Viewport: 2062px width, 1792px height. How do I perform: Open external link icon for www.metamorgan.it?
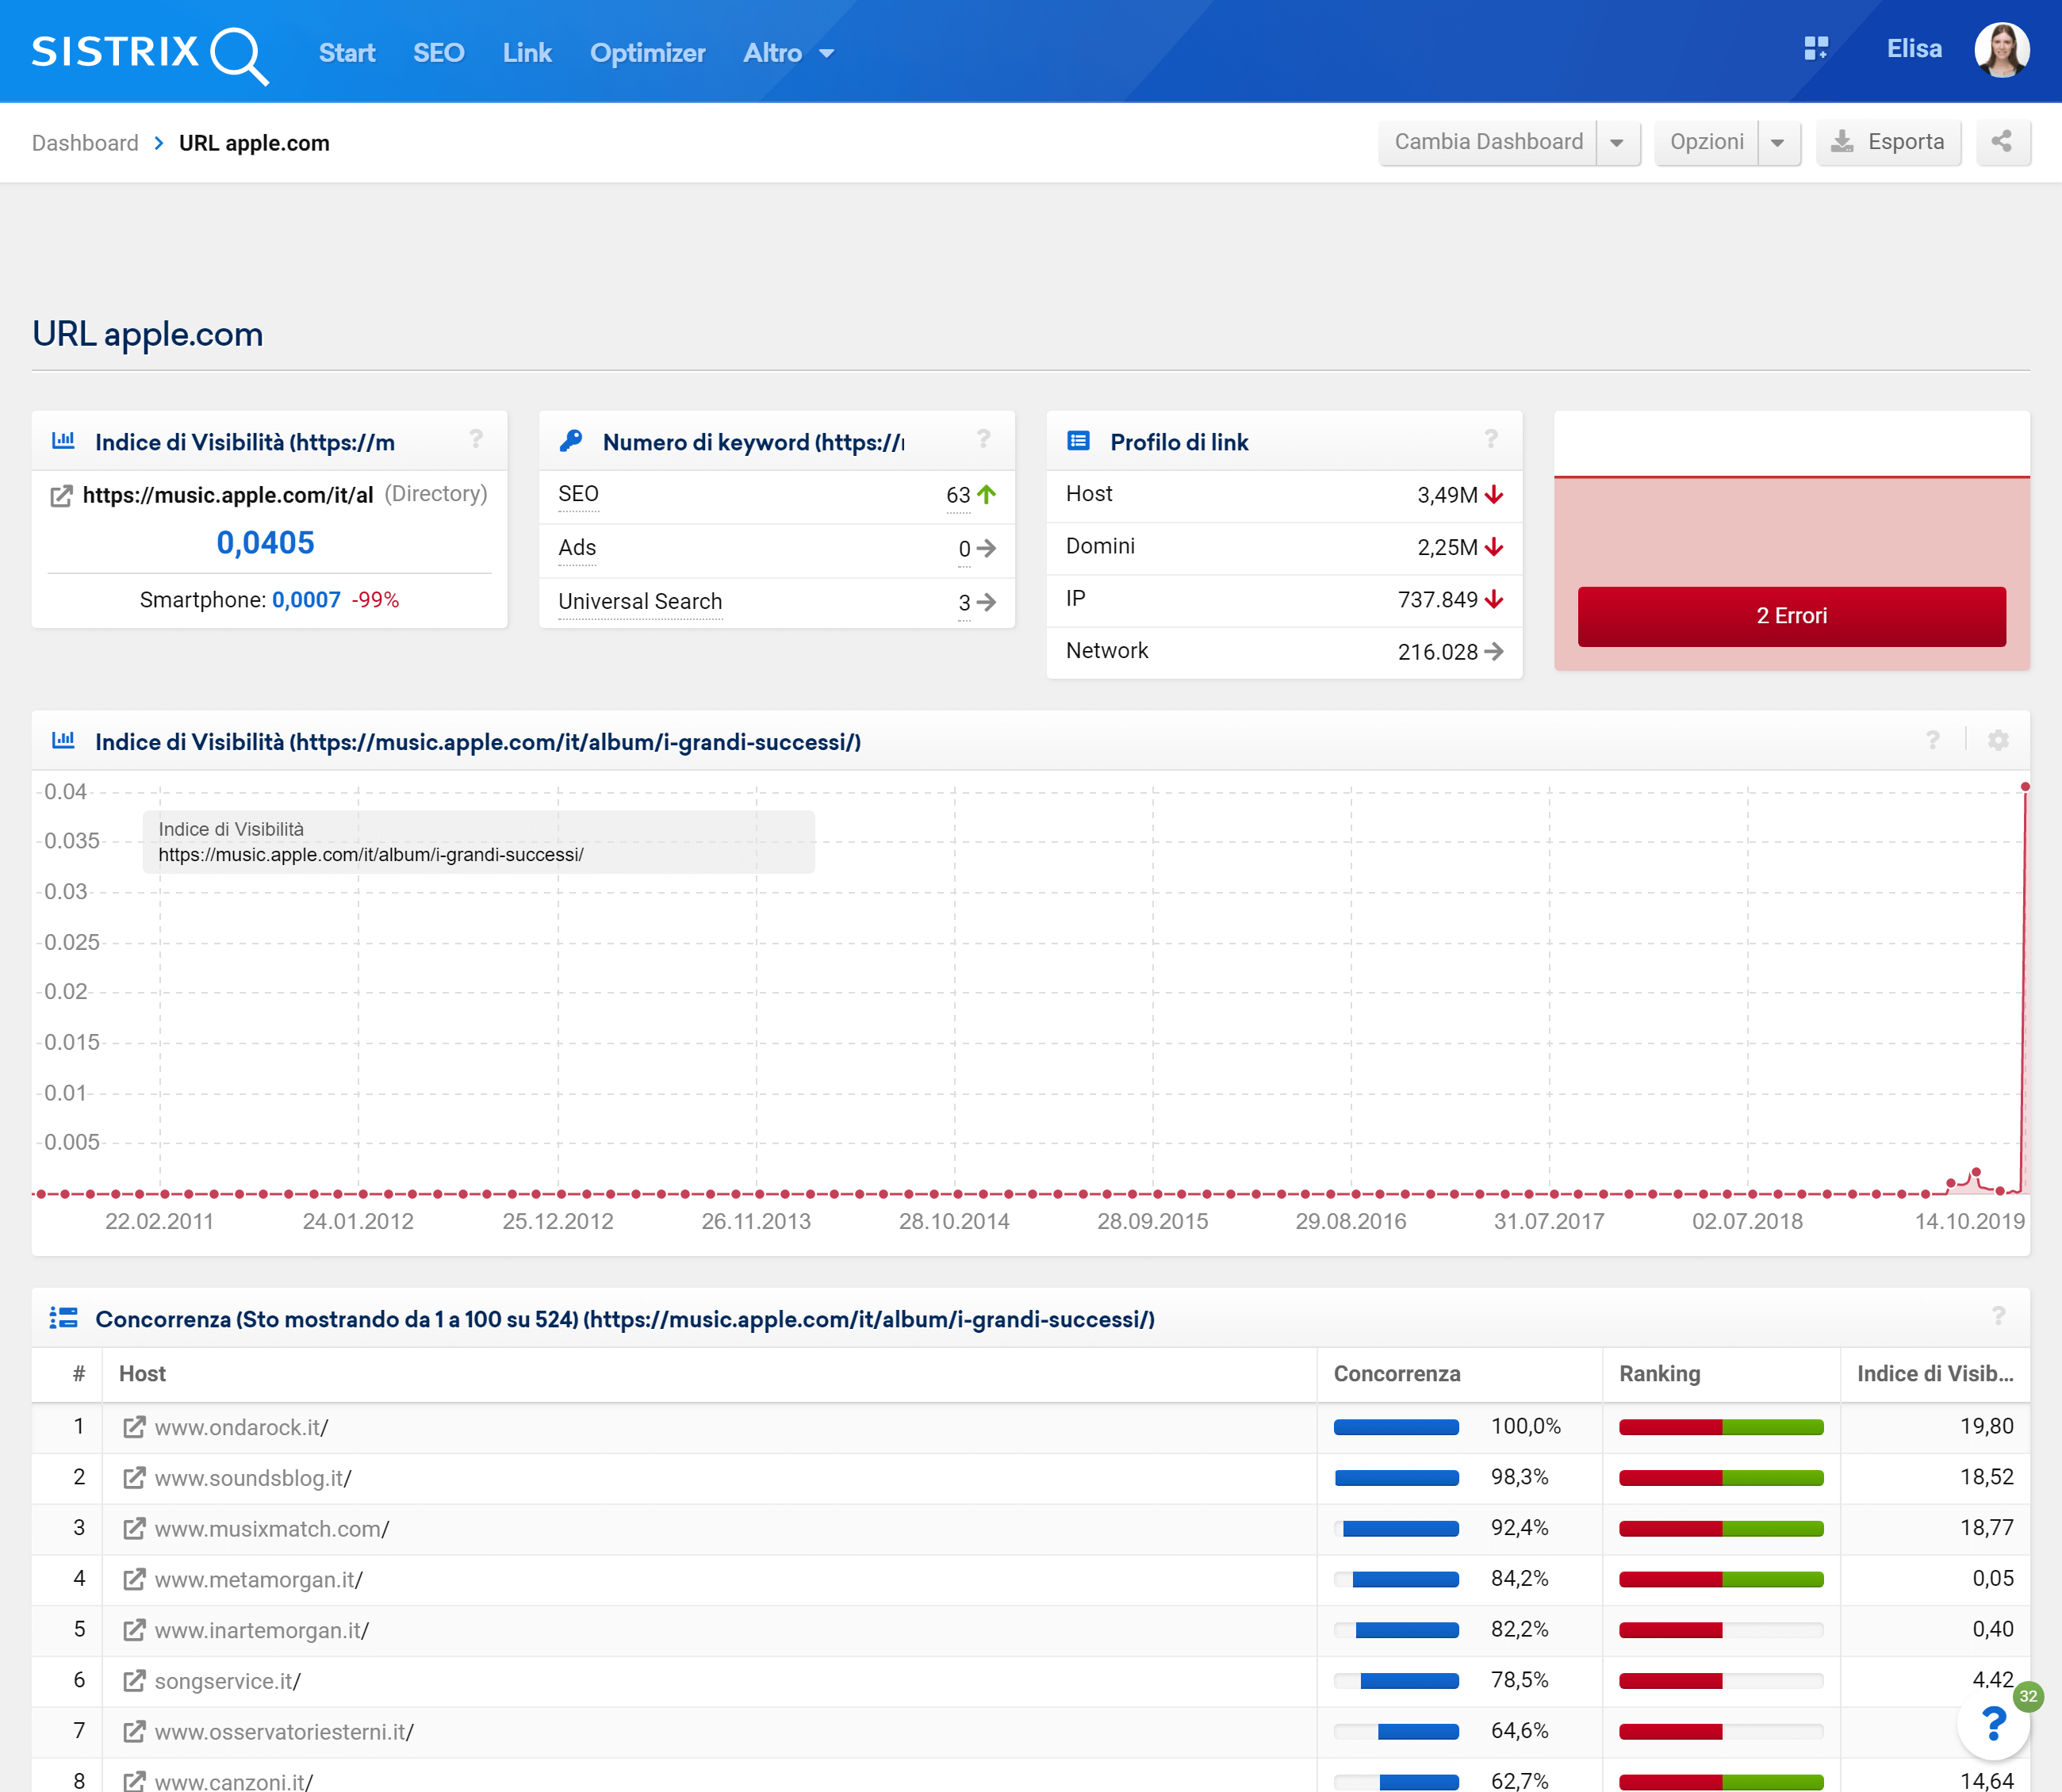pyautogui.click(x=134, y=1579)
